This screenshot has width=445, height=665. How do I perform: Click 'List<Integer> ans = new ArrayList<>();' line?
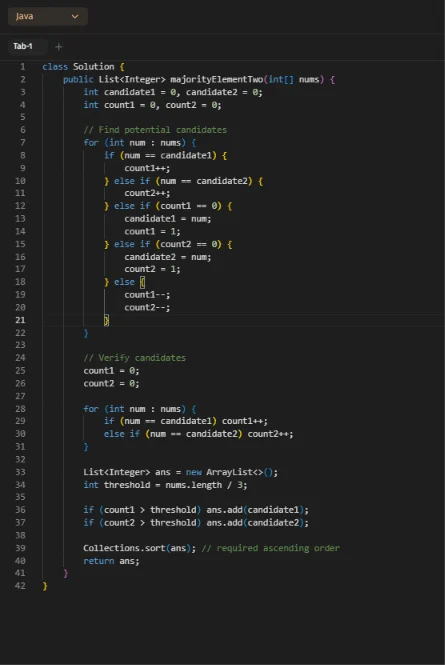click(x=180, y=472)
